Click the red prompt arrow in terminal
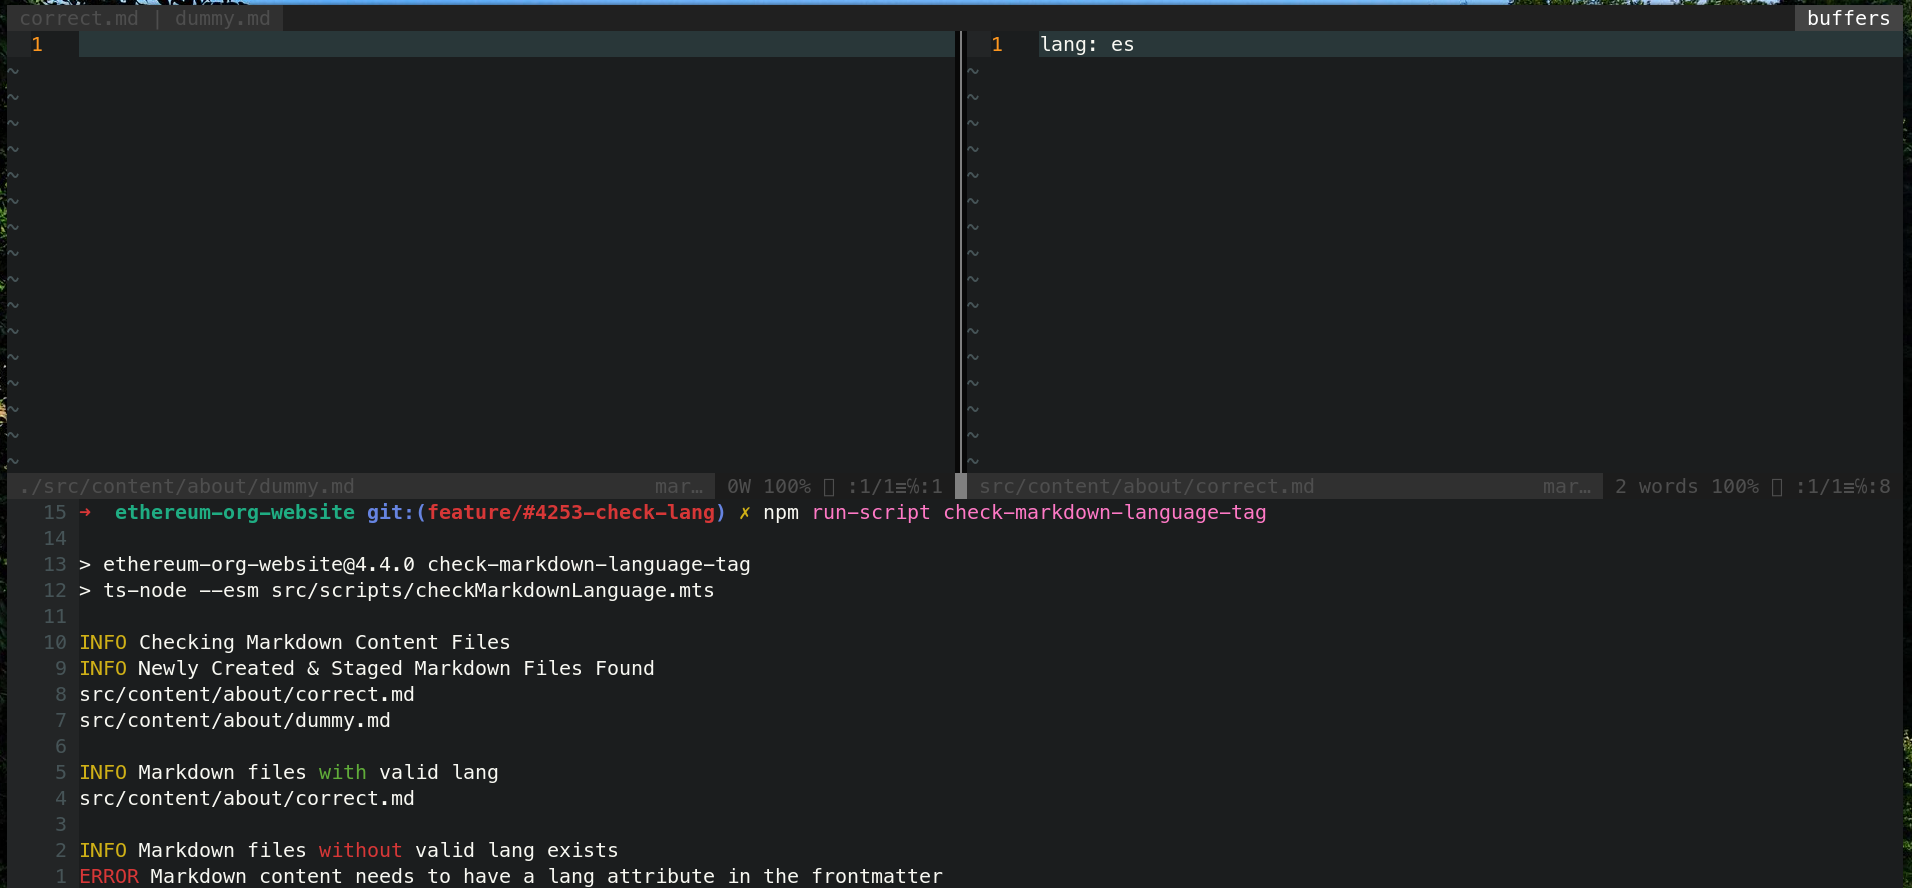 coord(85,512)
